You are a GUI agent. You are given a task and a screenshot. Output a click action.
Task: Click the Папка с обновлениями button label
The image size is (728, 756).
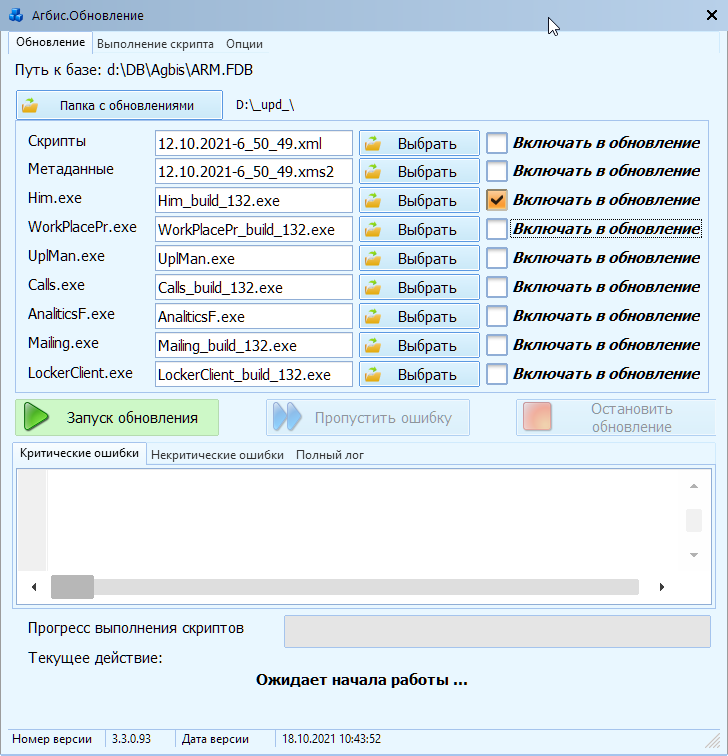pyautogui.click(x=127, y=106)
